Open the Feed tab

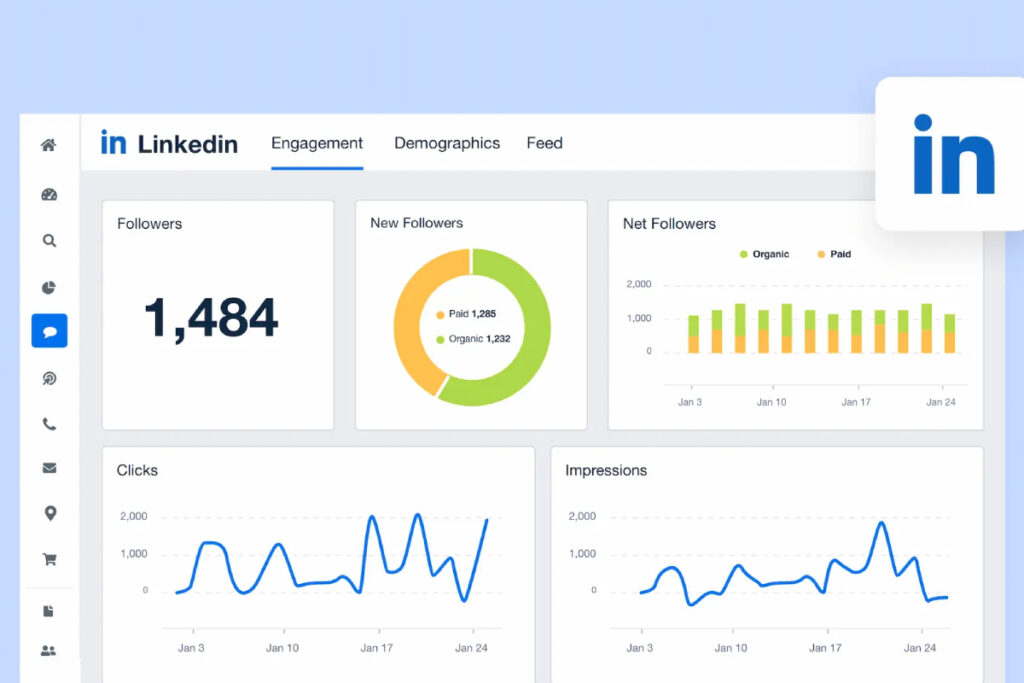click(x=544, y=143)
